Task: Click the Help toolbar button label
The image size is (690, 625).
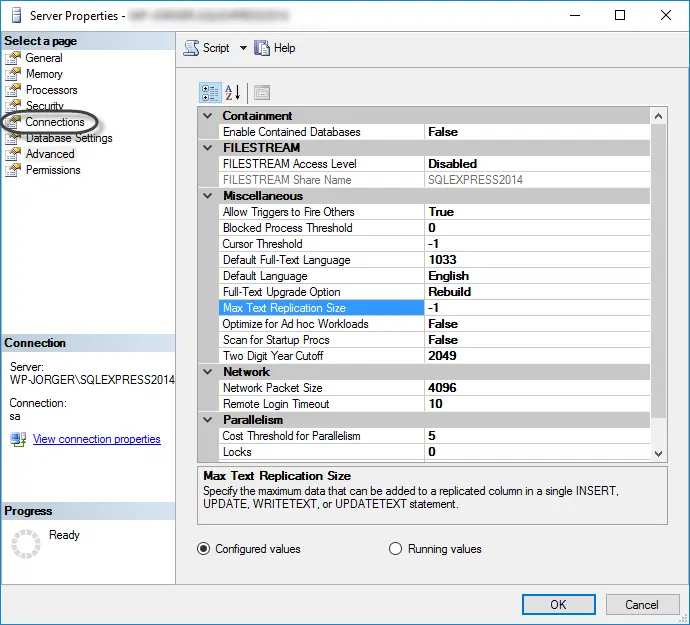Action: pos(284,48)
